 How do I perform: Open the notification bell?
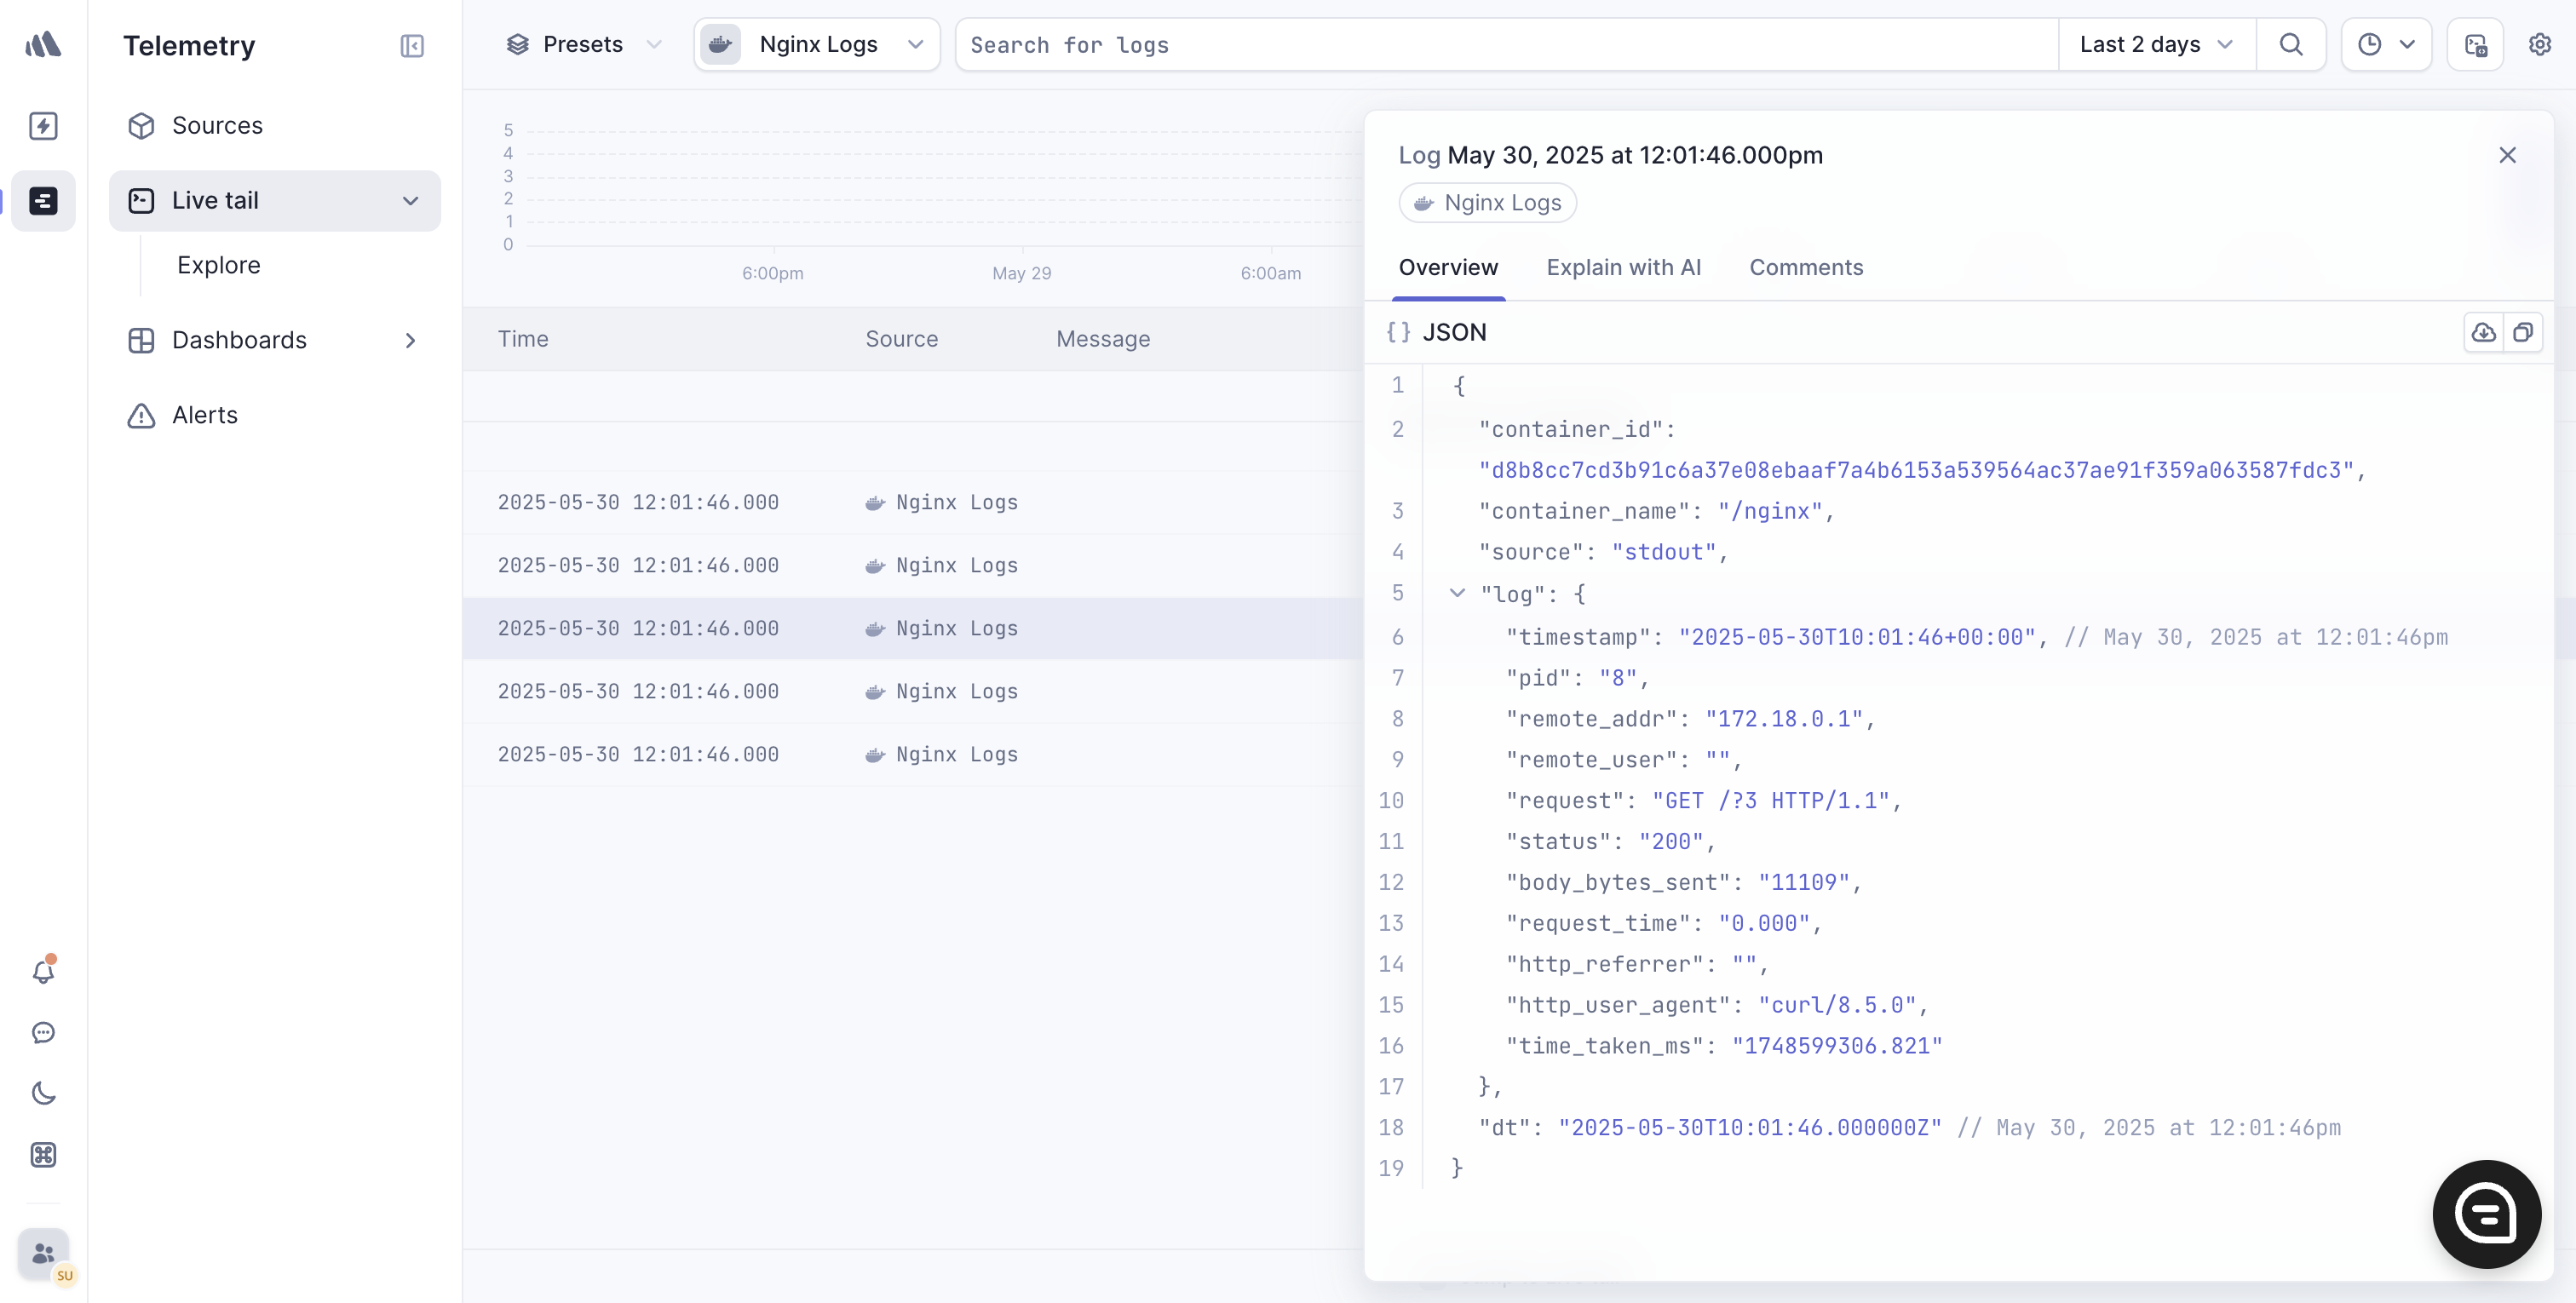pyautogui.click(x=43, y=971)
